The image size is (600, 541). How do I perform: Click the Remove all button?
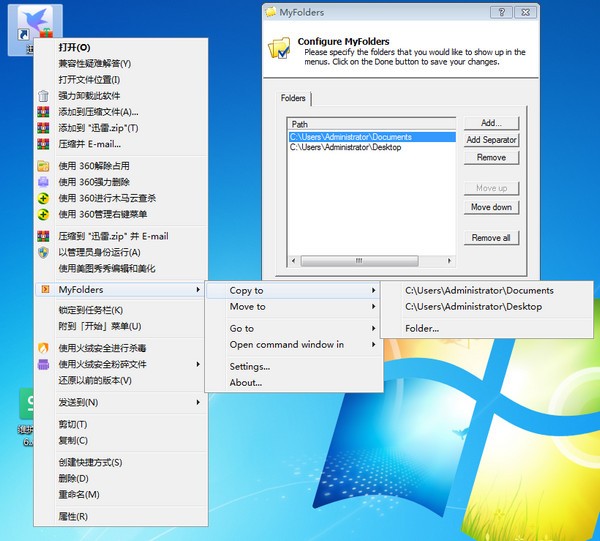(491, 238)
